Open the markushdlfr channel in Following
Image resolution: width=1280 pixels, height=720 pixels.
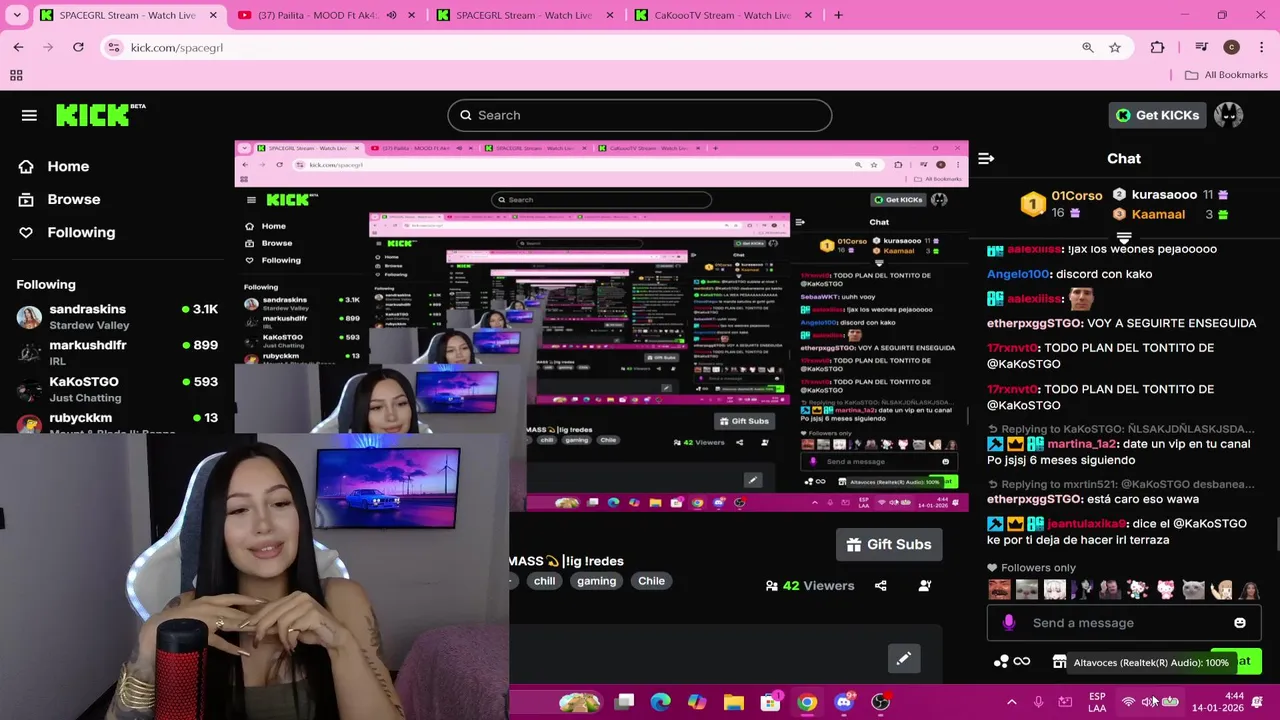(118, 352)
